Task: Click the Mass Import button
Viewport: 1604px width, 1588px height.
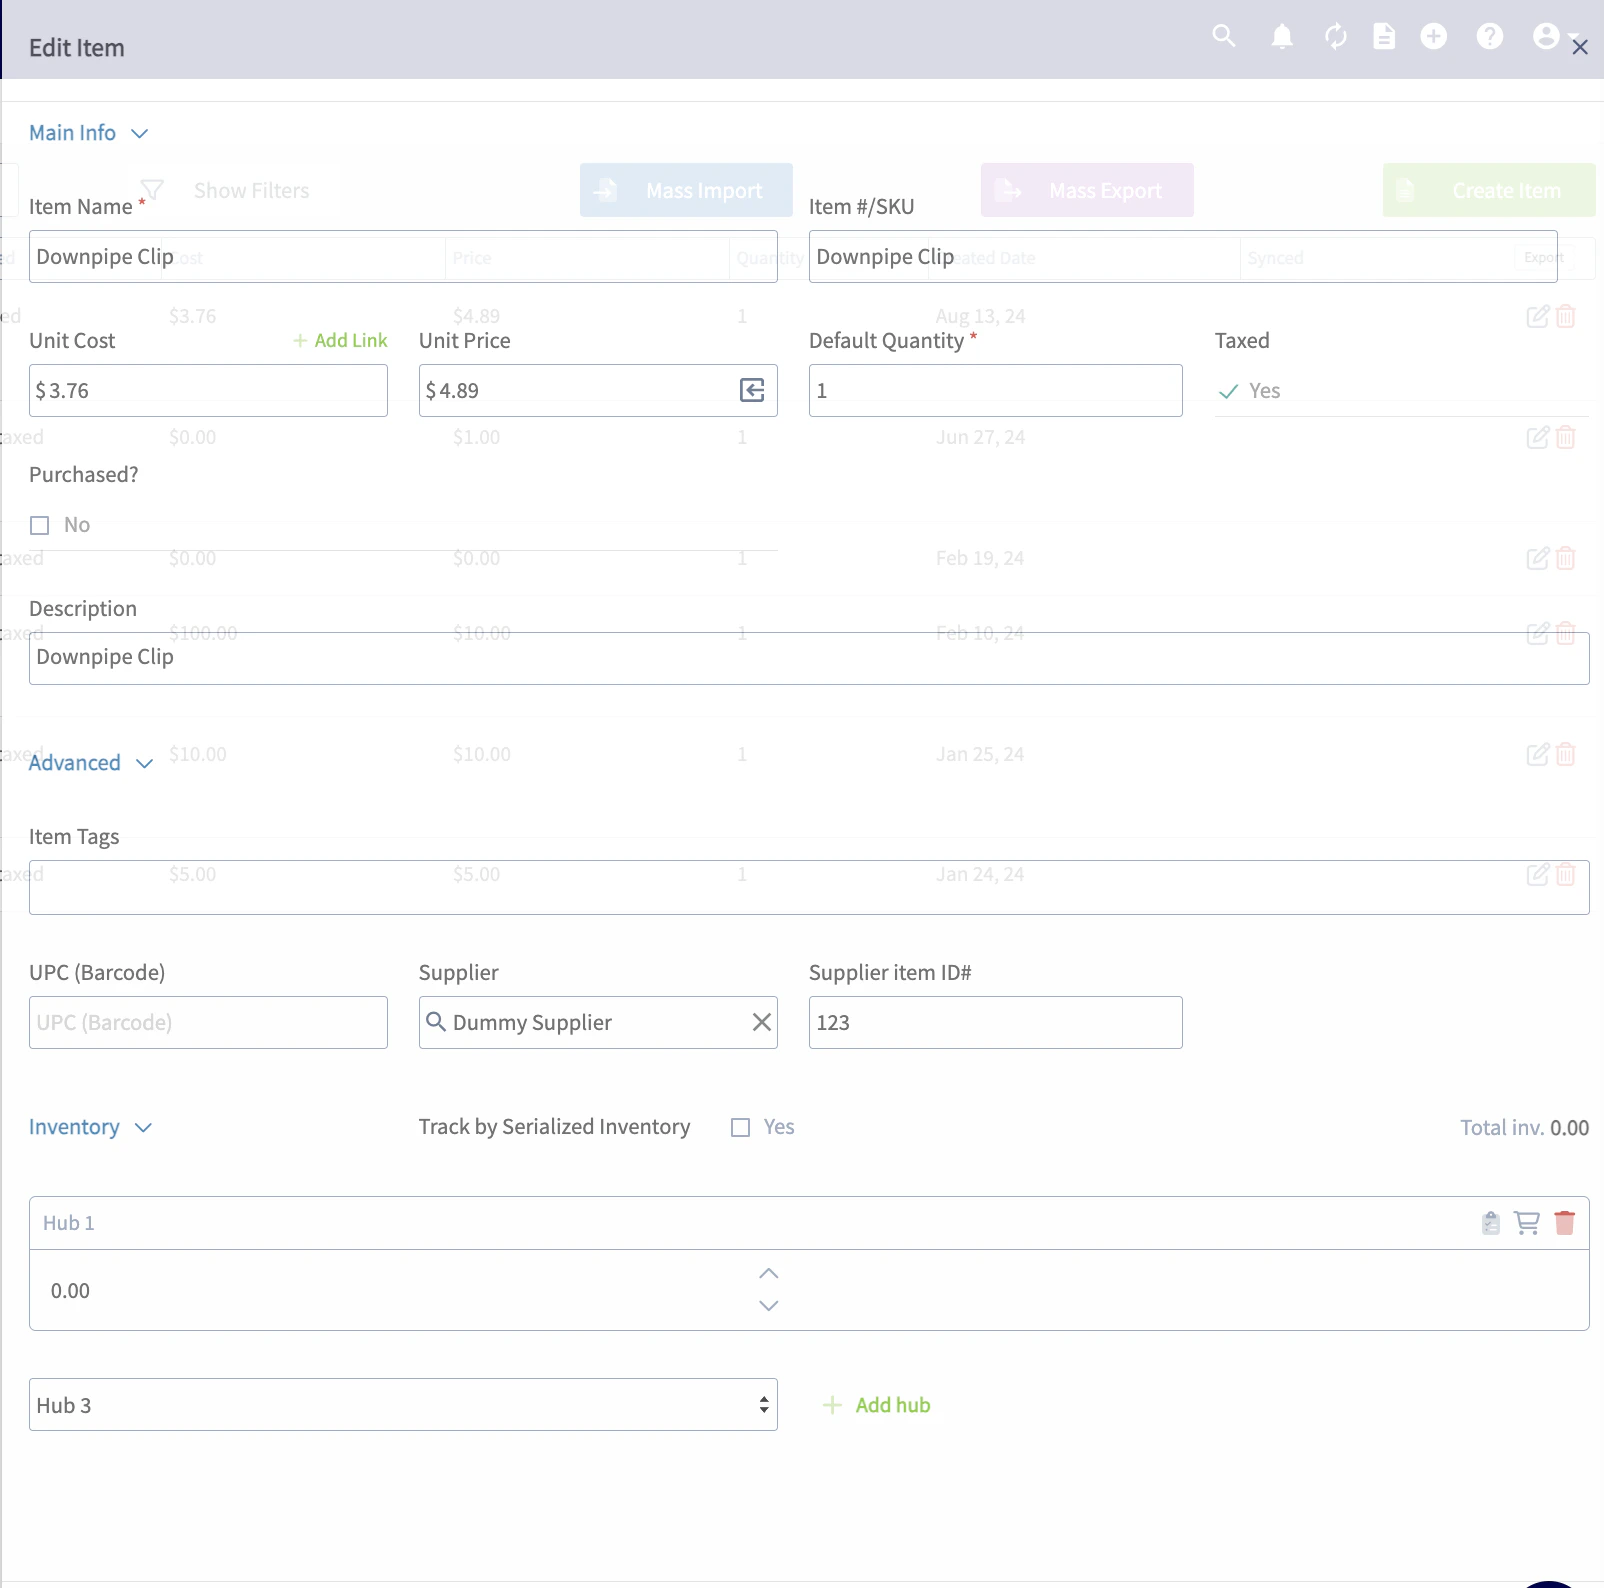Action: [686, 190]
